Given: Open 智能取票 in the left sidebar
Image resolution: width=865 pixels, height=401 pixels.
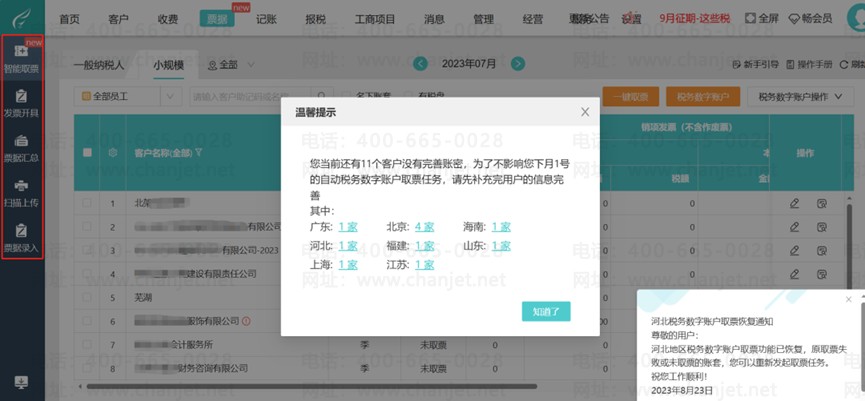Looking at the screenshot, I should 21,59.
